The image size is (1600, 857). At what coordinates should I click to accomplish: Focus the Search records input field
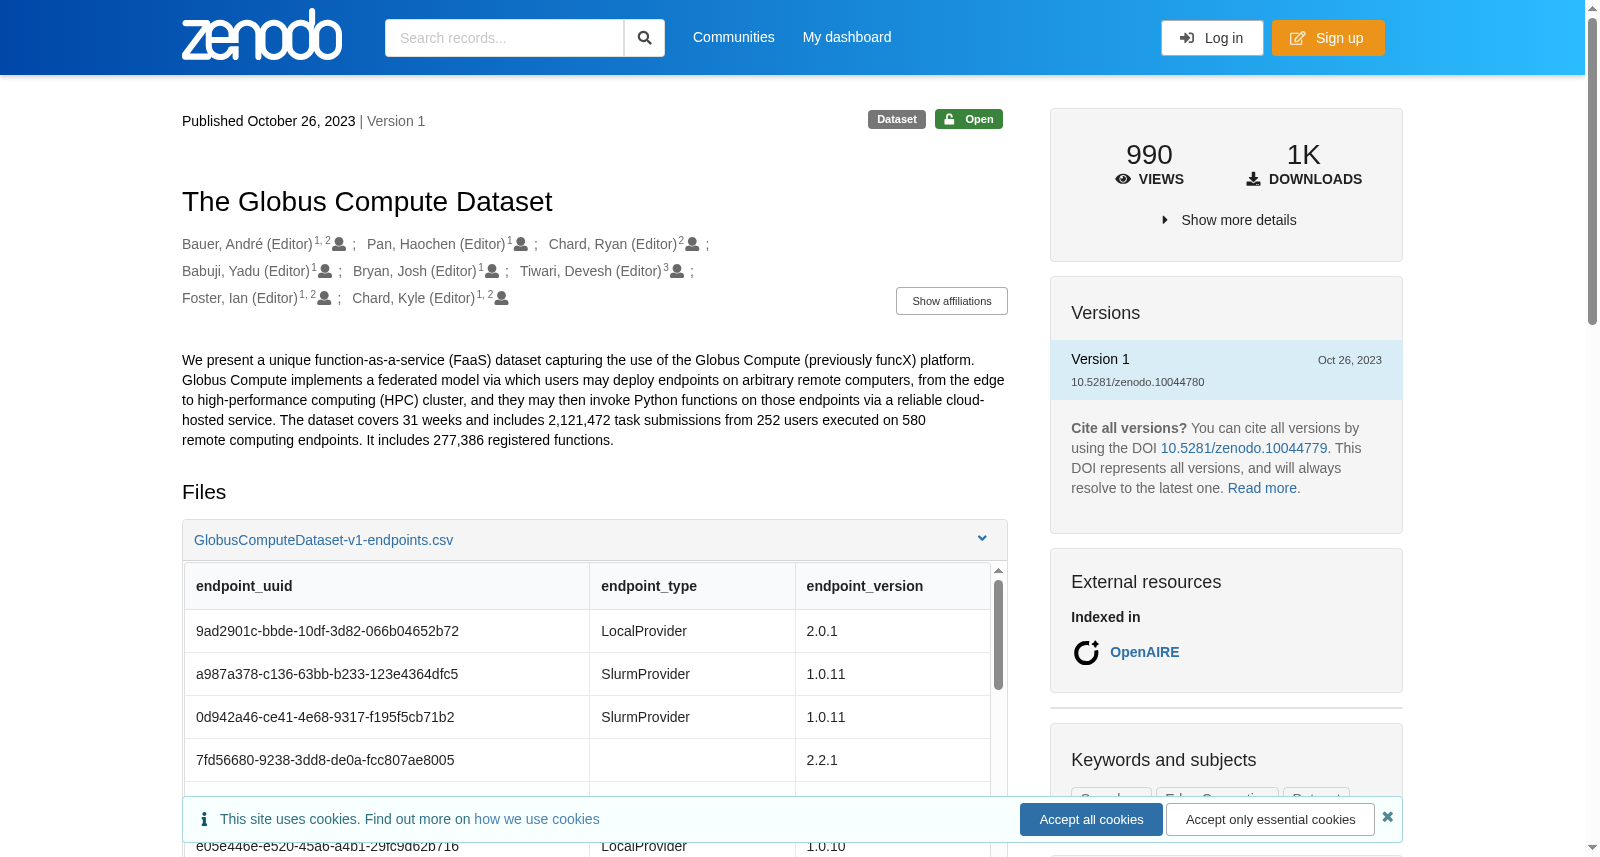click(504, 38)
